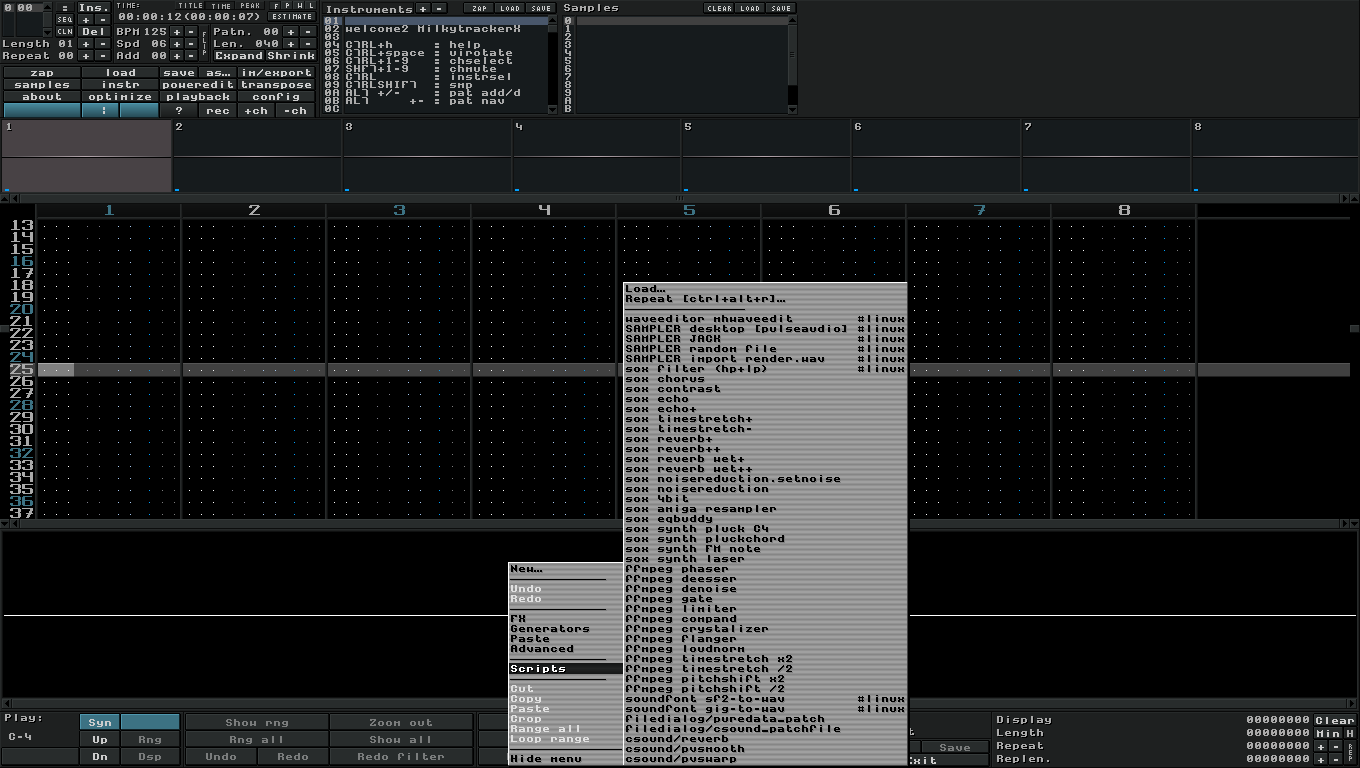Expand the FX submenu in context menu

(518, 619)
